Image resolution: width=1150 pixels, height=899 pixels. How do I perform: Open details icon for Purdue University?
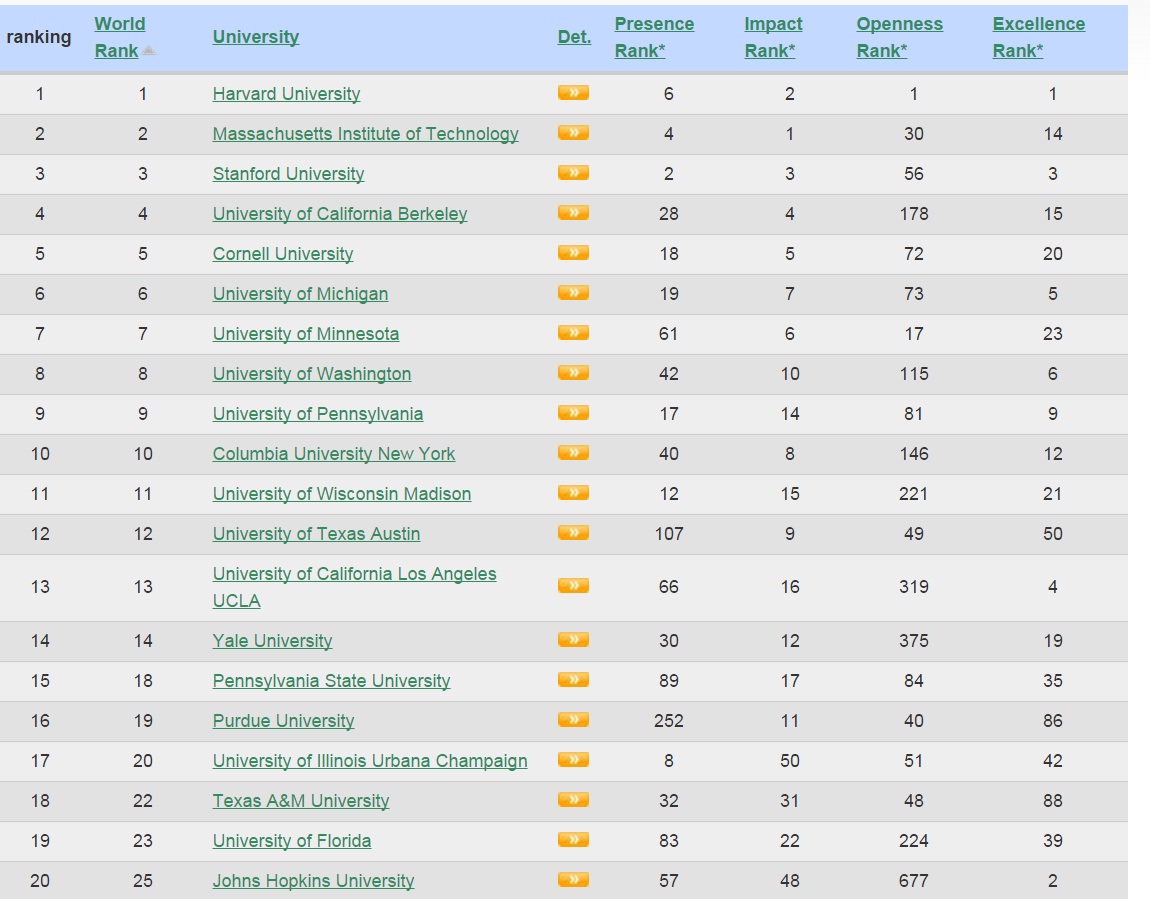point(573,720)
